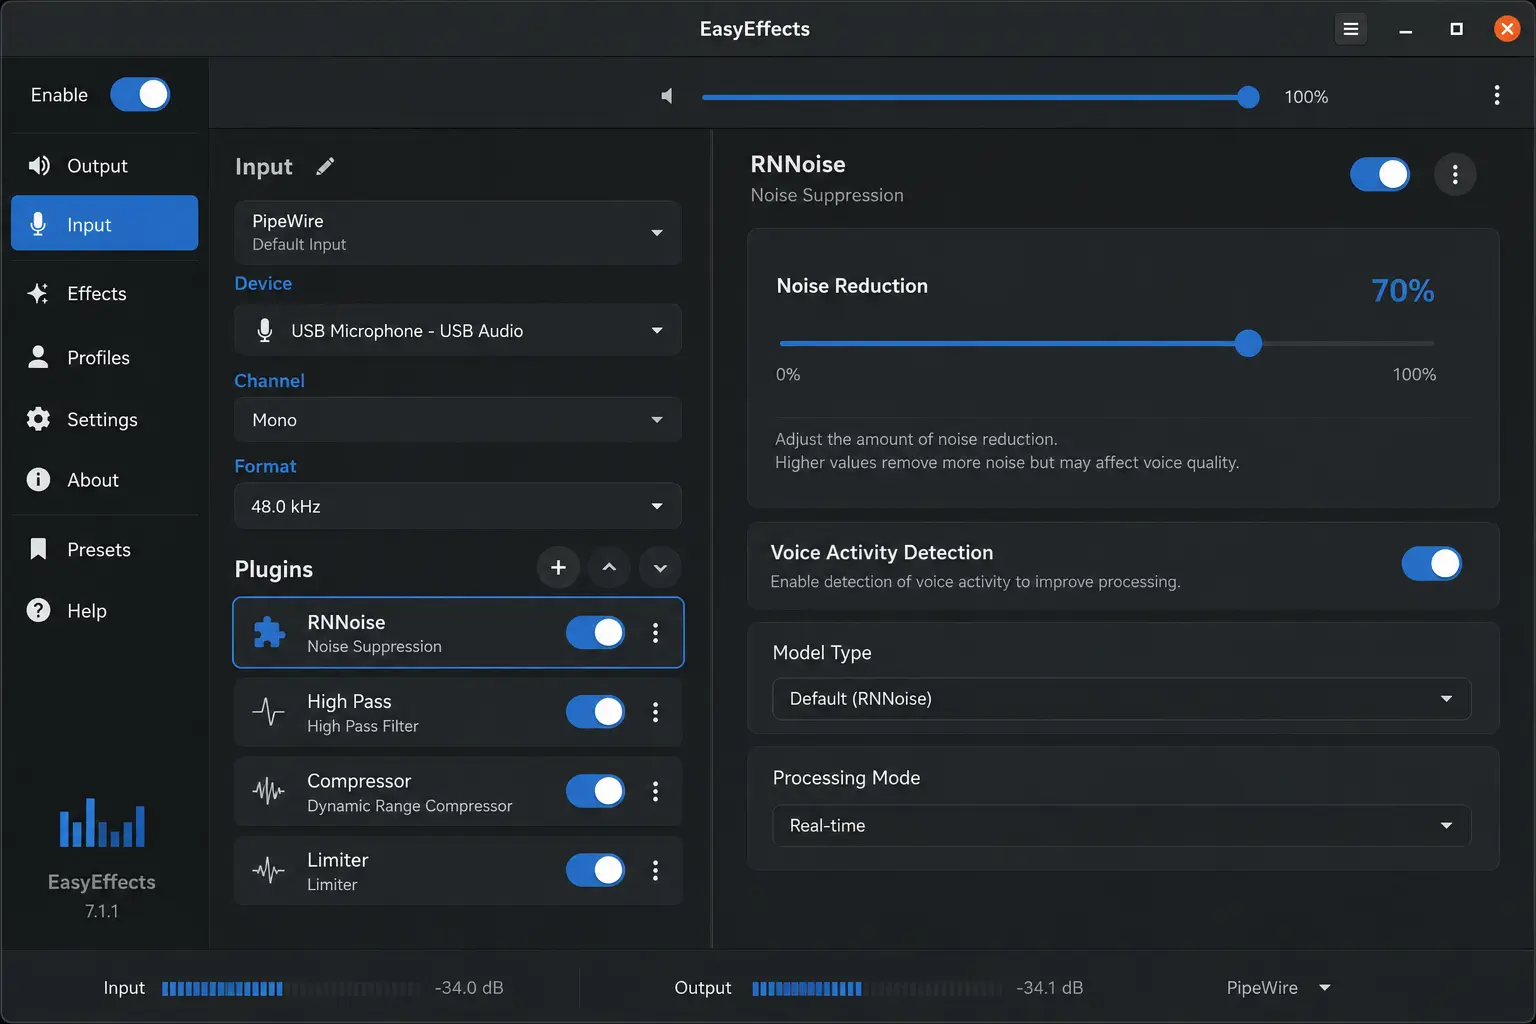This screenshot has height=1024, width=1536.
Task: Move plugin down with the down chevron
Action: point(660,568)
